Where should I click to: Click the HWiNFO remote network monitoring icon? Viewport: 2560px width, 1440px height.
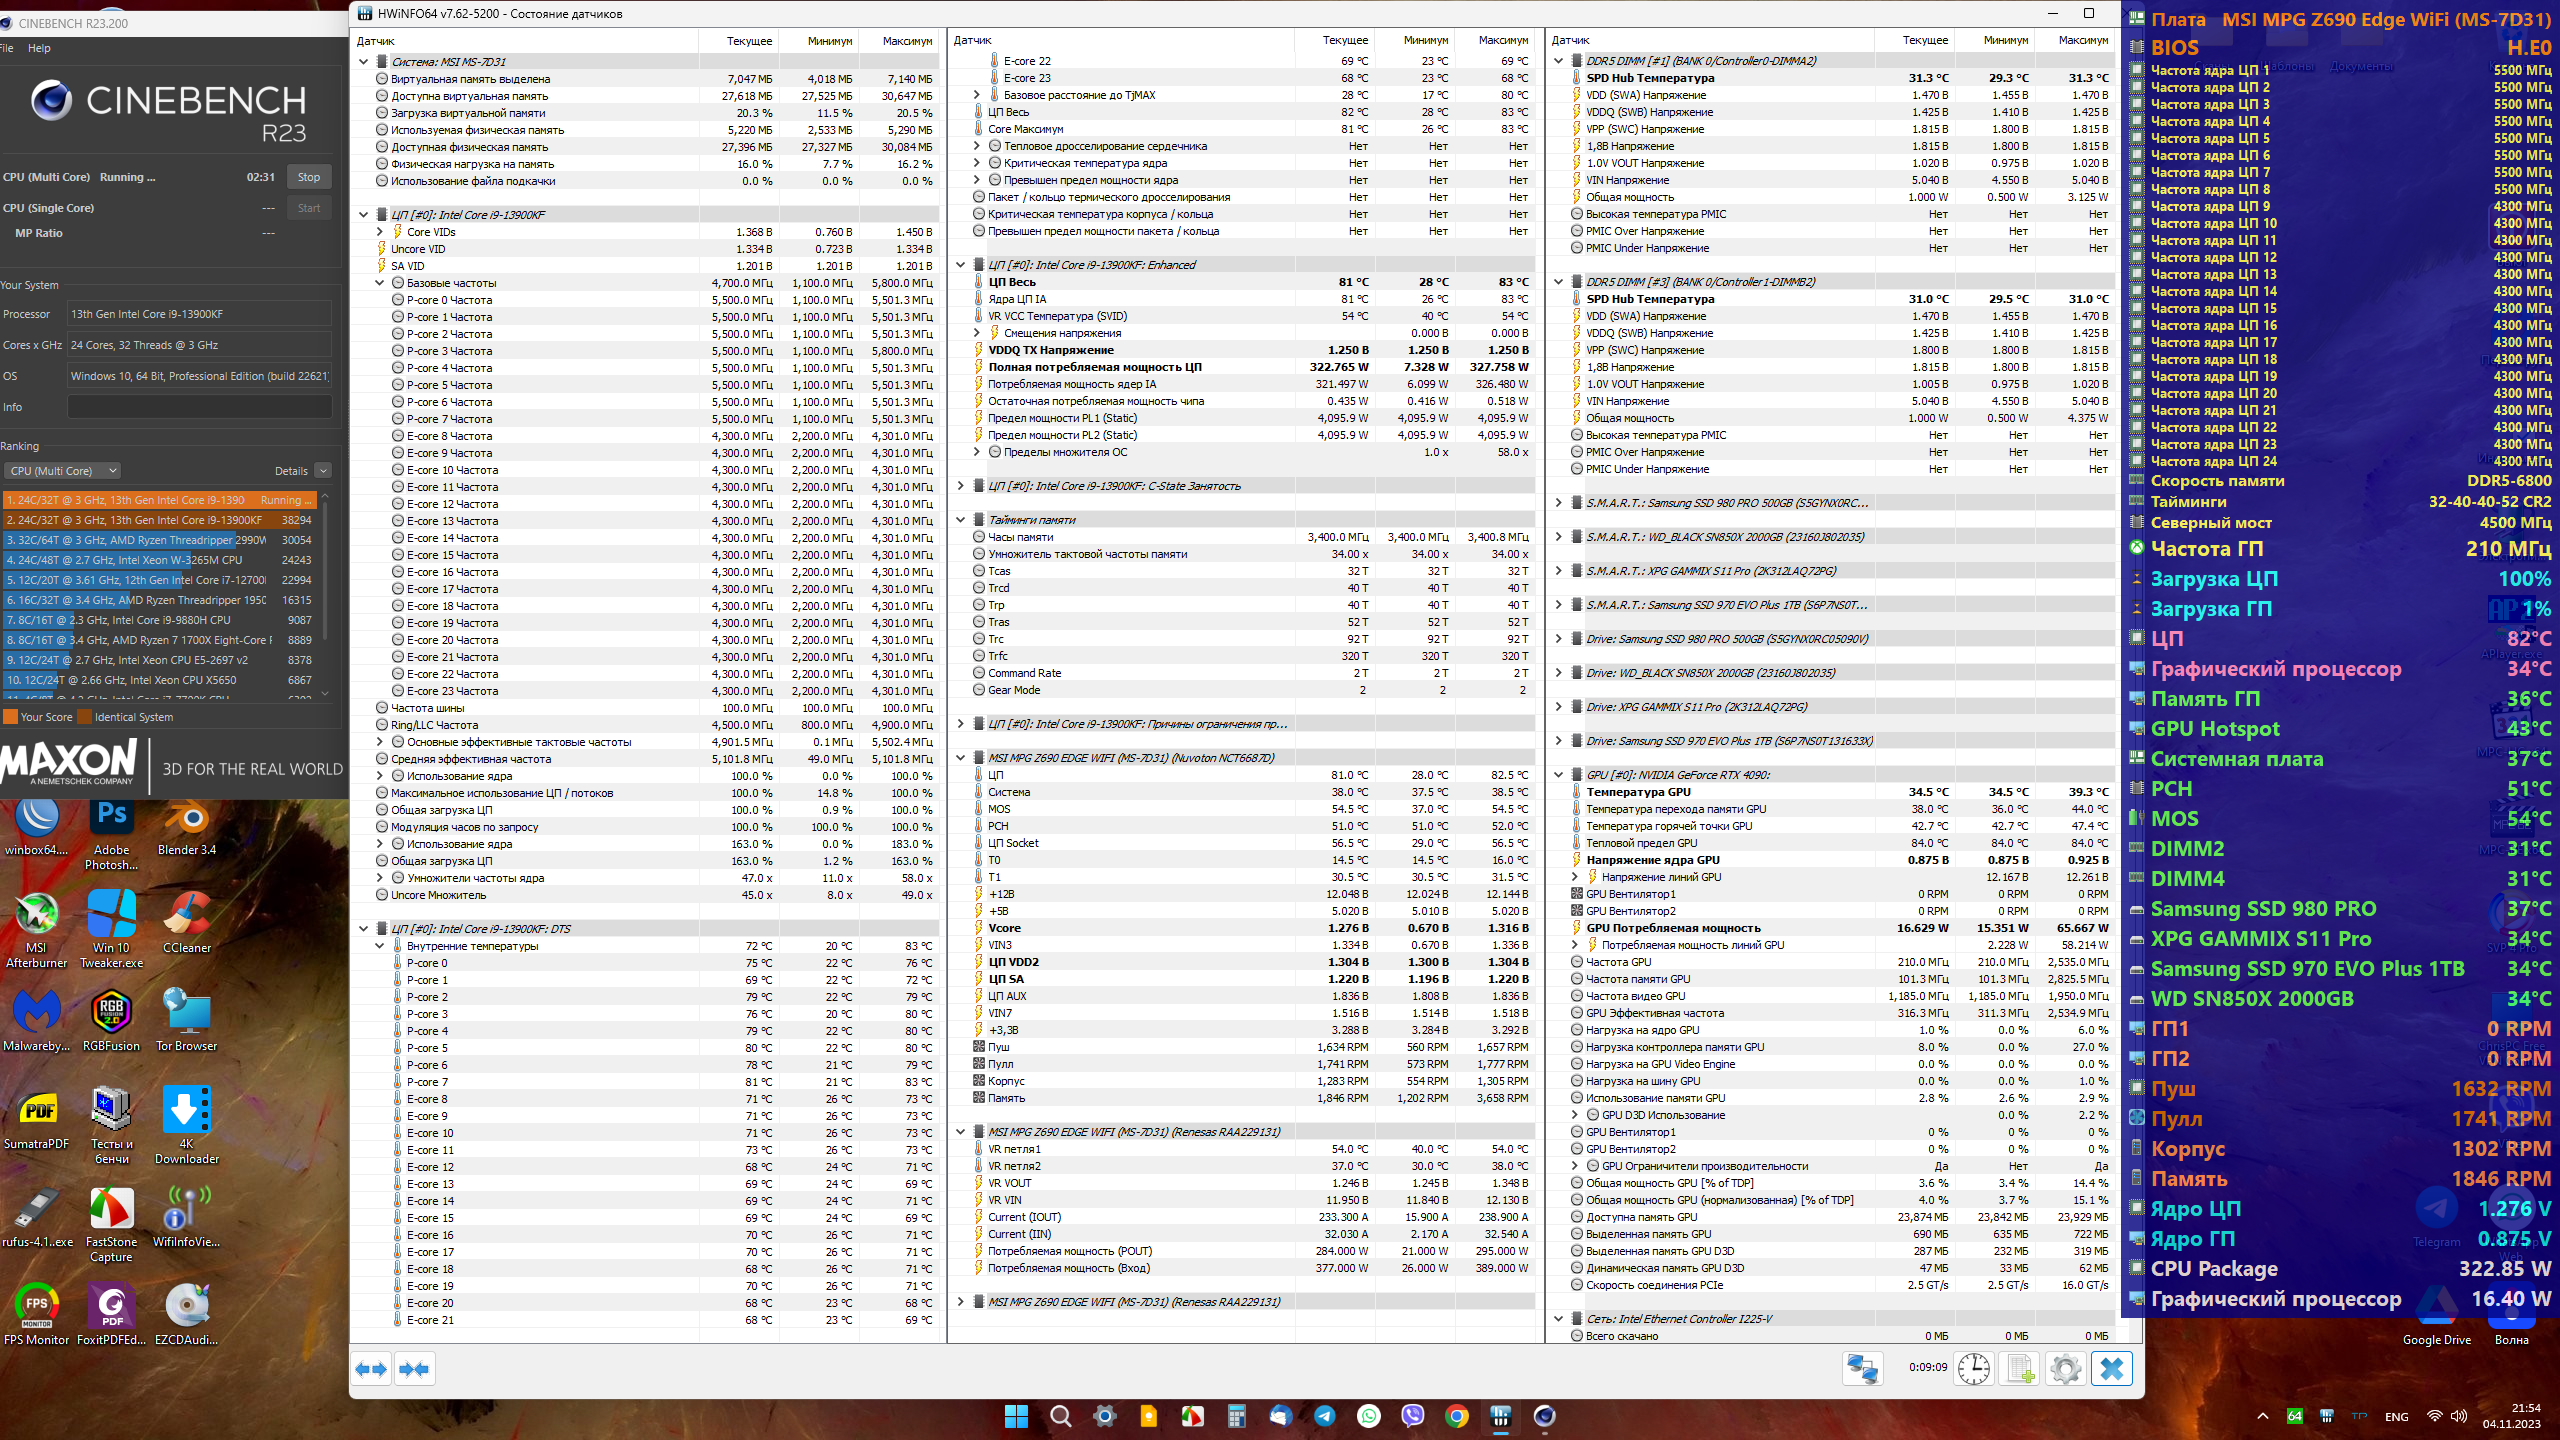[1862, 1368]
